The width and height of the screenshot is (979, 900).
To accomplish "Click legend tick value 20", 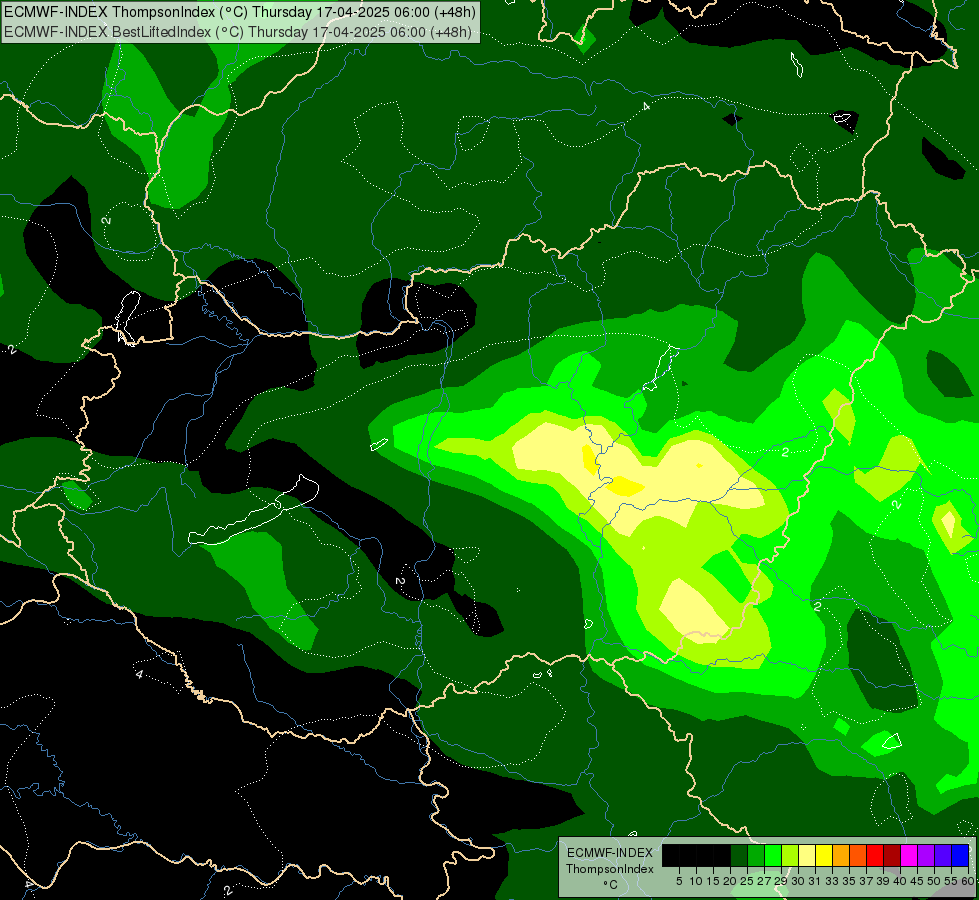I will 730,881.
